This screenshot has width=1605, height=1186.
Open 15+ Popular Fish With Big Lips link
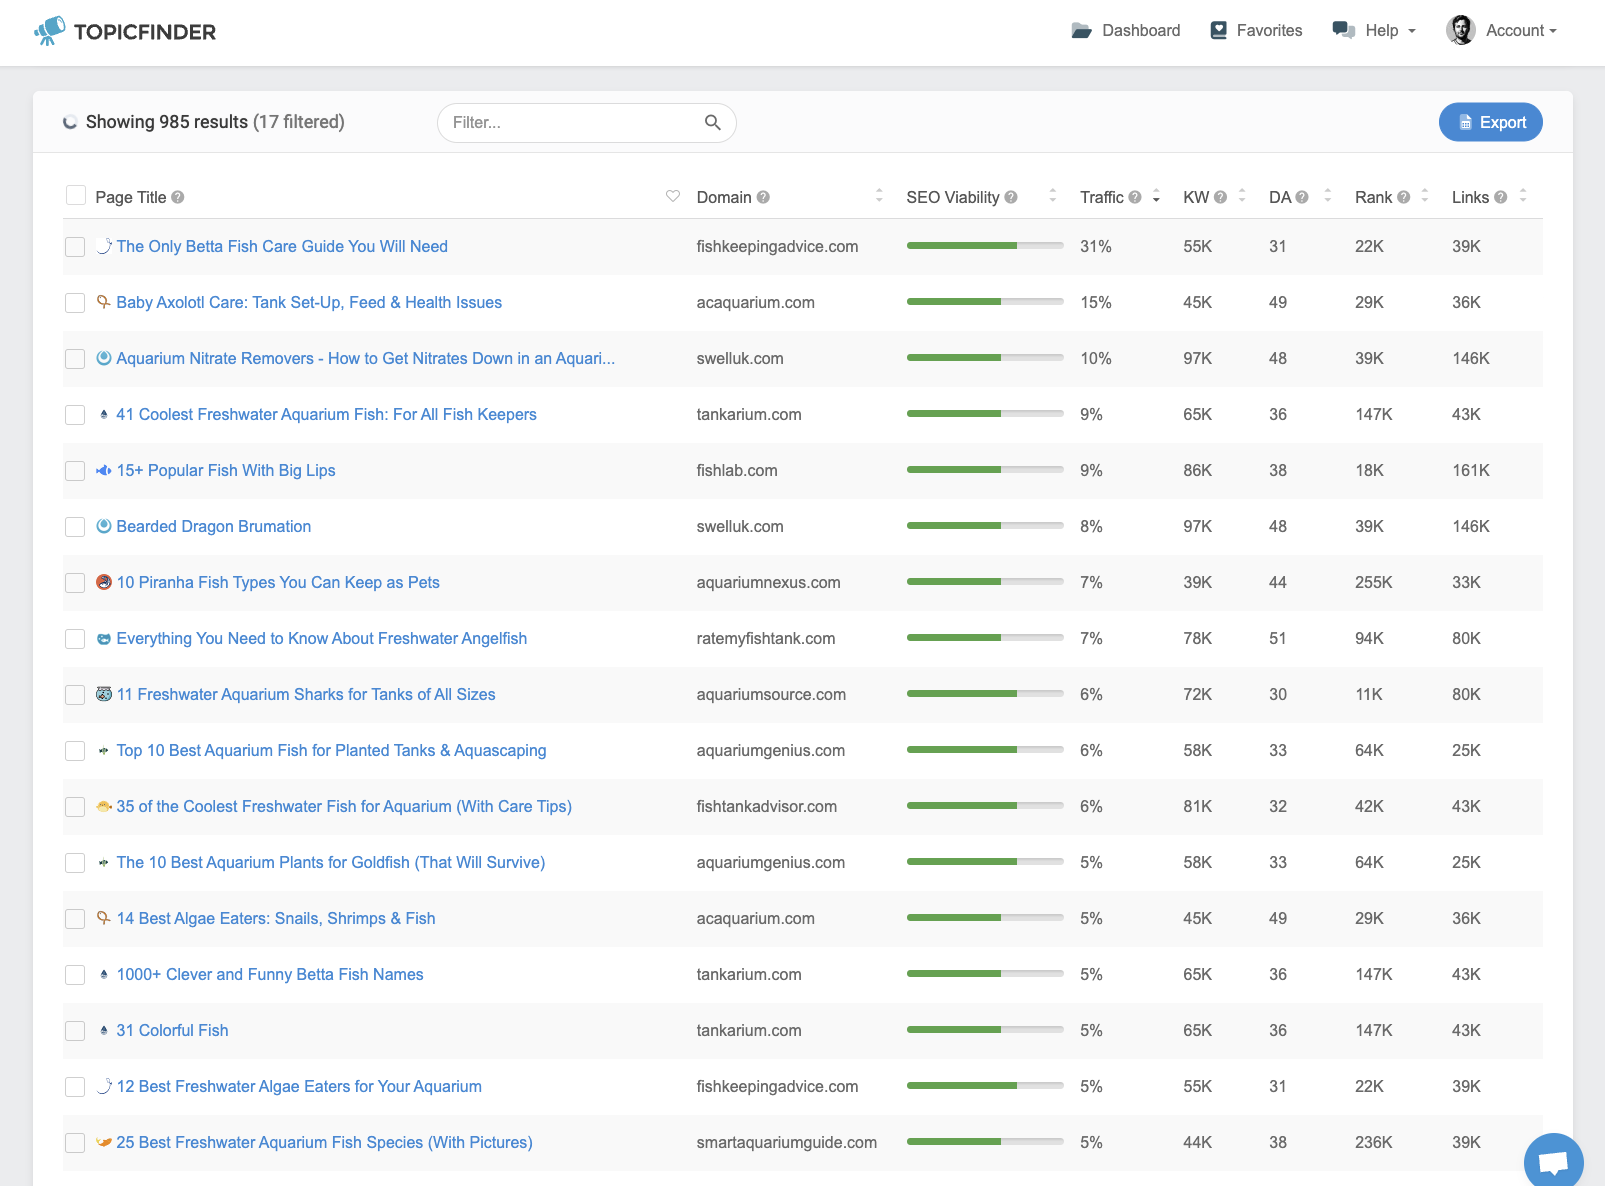(x=226, y=470)
